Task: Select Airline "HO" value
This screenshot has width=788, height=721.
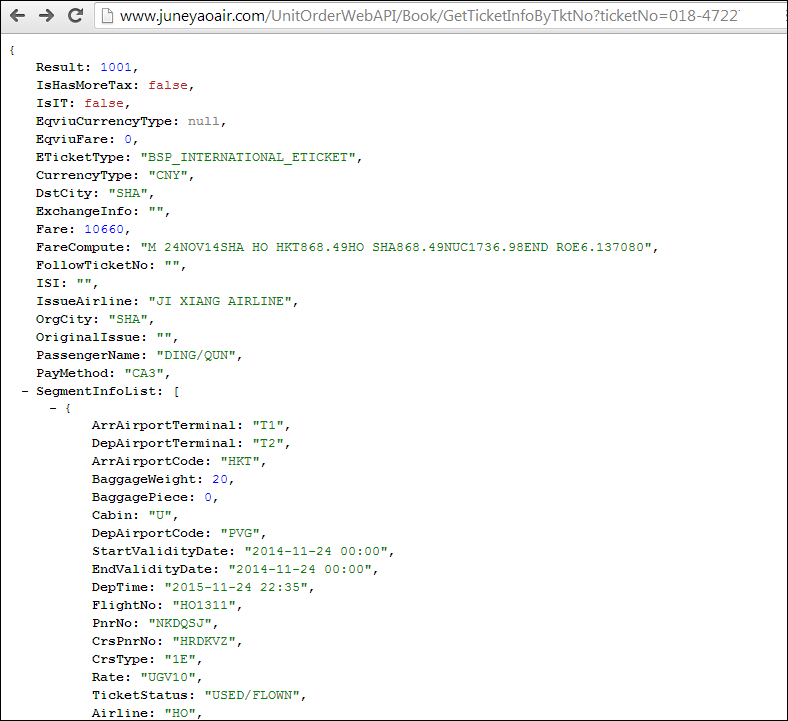Action: click(x=180, y=713)
